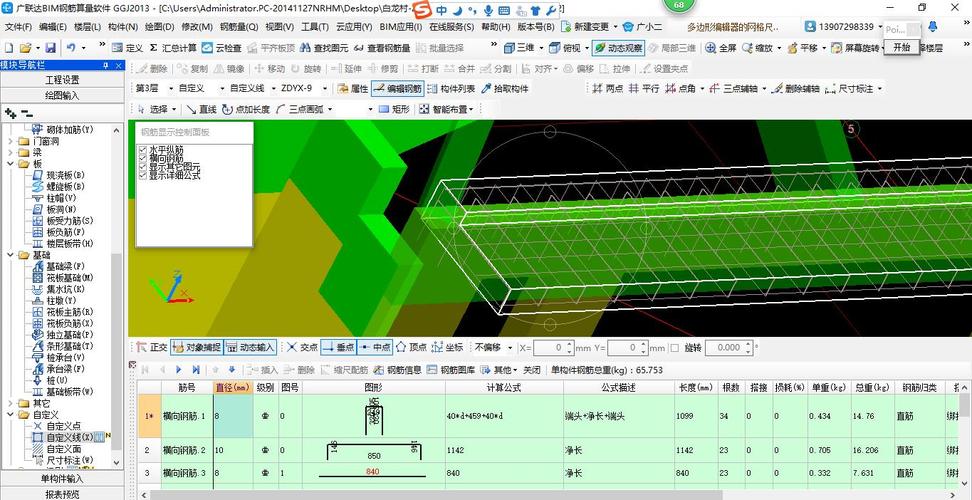Jump to last rebar row arrow
Image resolution: width=972 pixels, height=500 pixels.
pyautogui.click(x=196, y=370)
